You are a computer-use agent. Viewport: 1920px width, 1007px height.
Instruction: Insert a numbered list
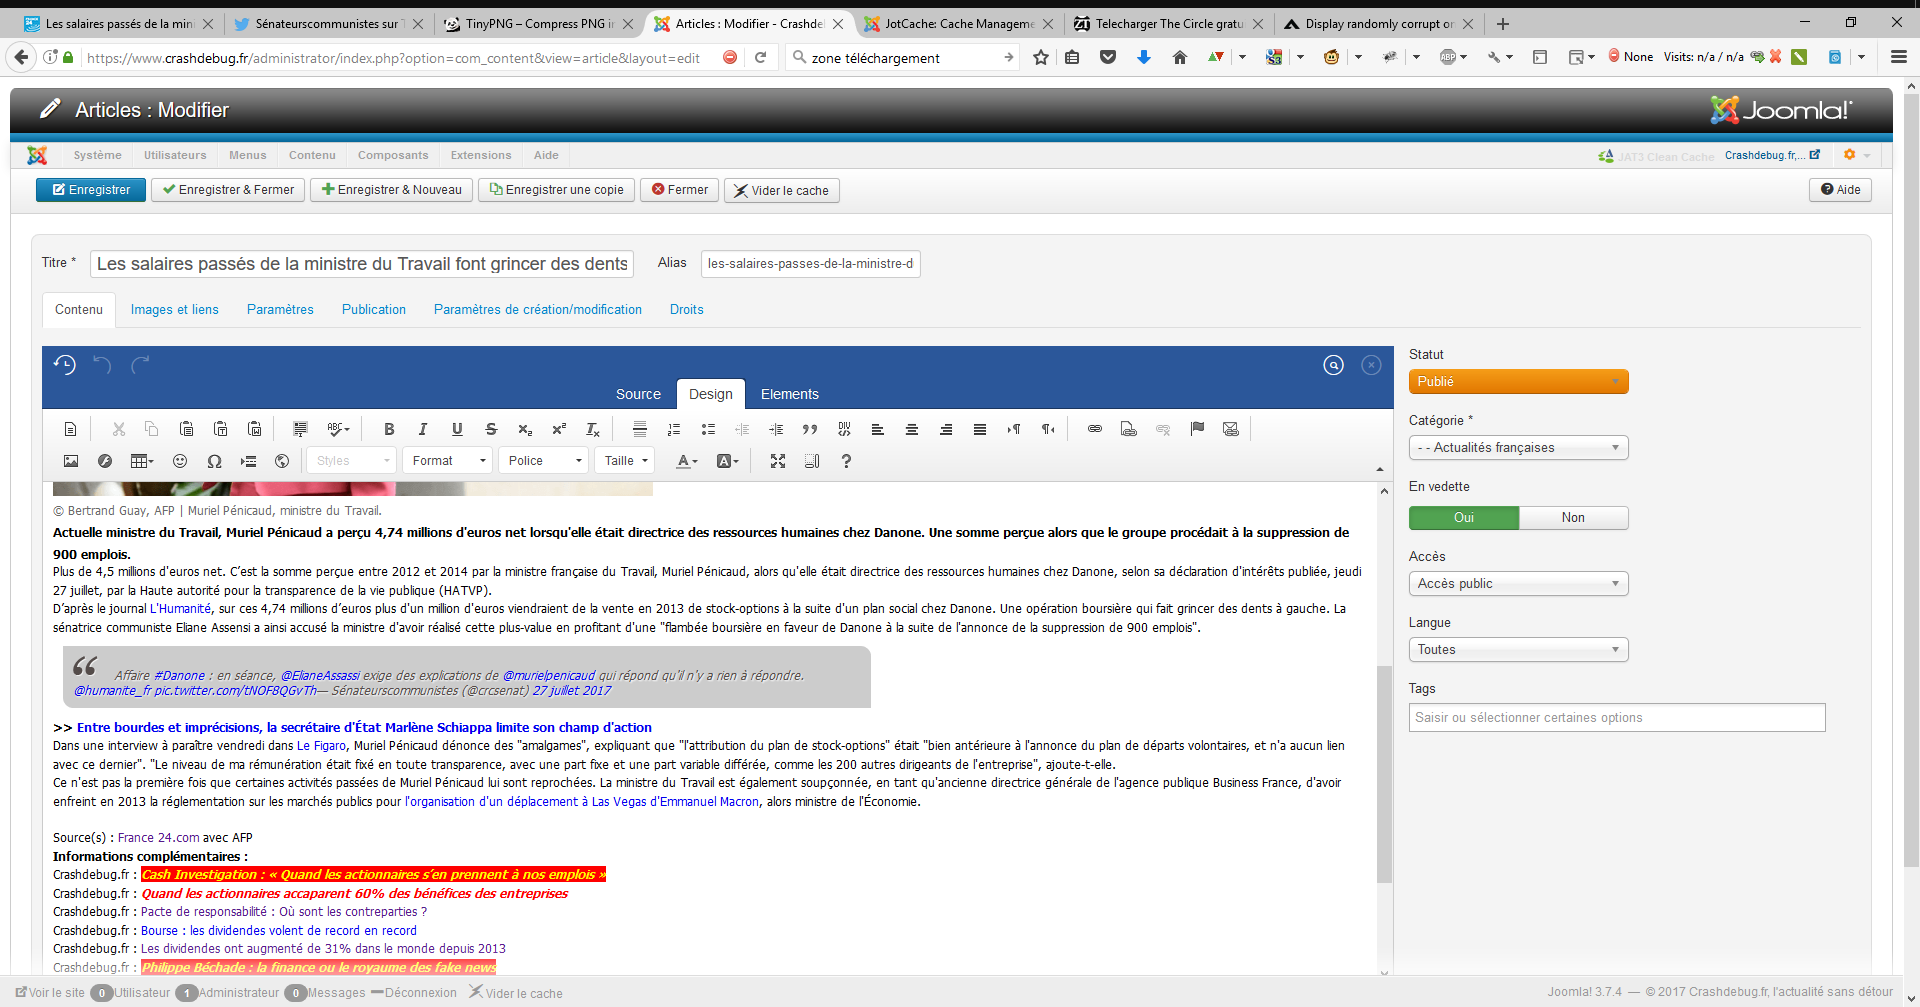pos(674,429)
